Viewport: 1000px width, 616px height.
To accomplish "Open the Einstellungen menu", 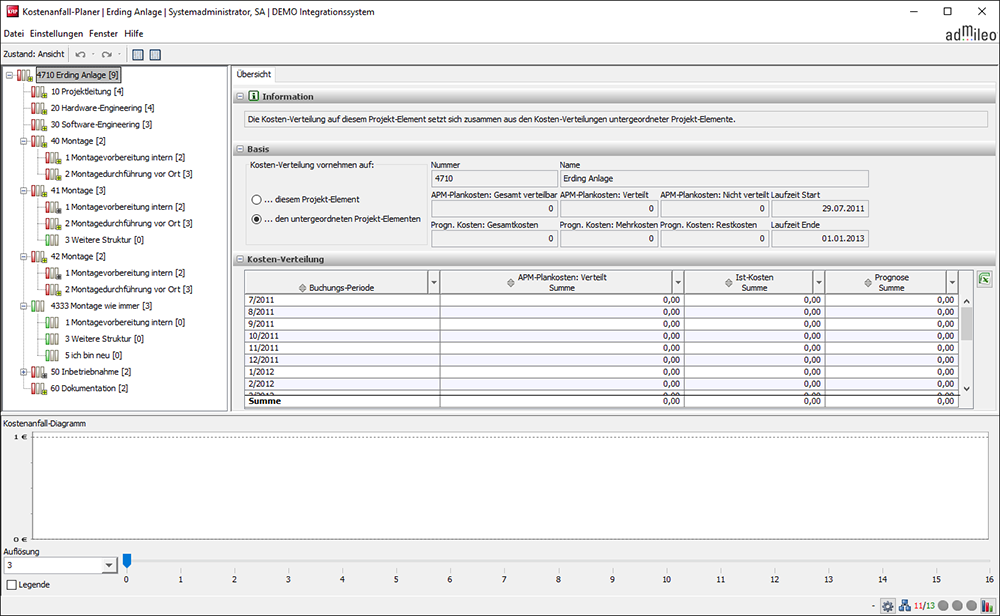I will tap(56, 34).
